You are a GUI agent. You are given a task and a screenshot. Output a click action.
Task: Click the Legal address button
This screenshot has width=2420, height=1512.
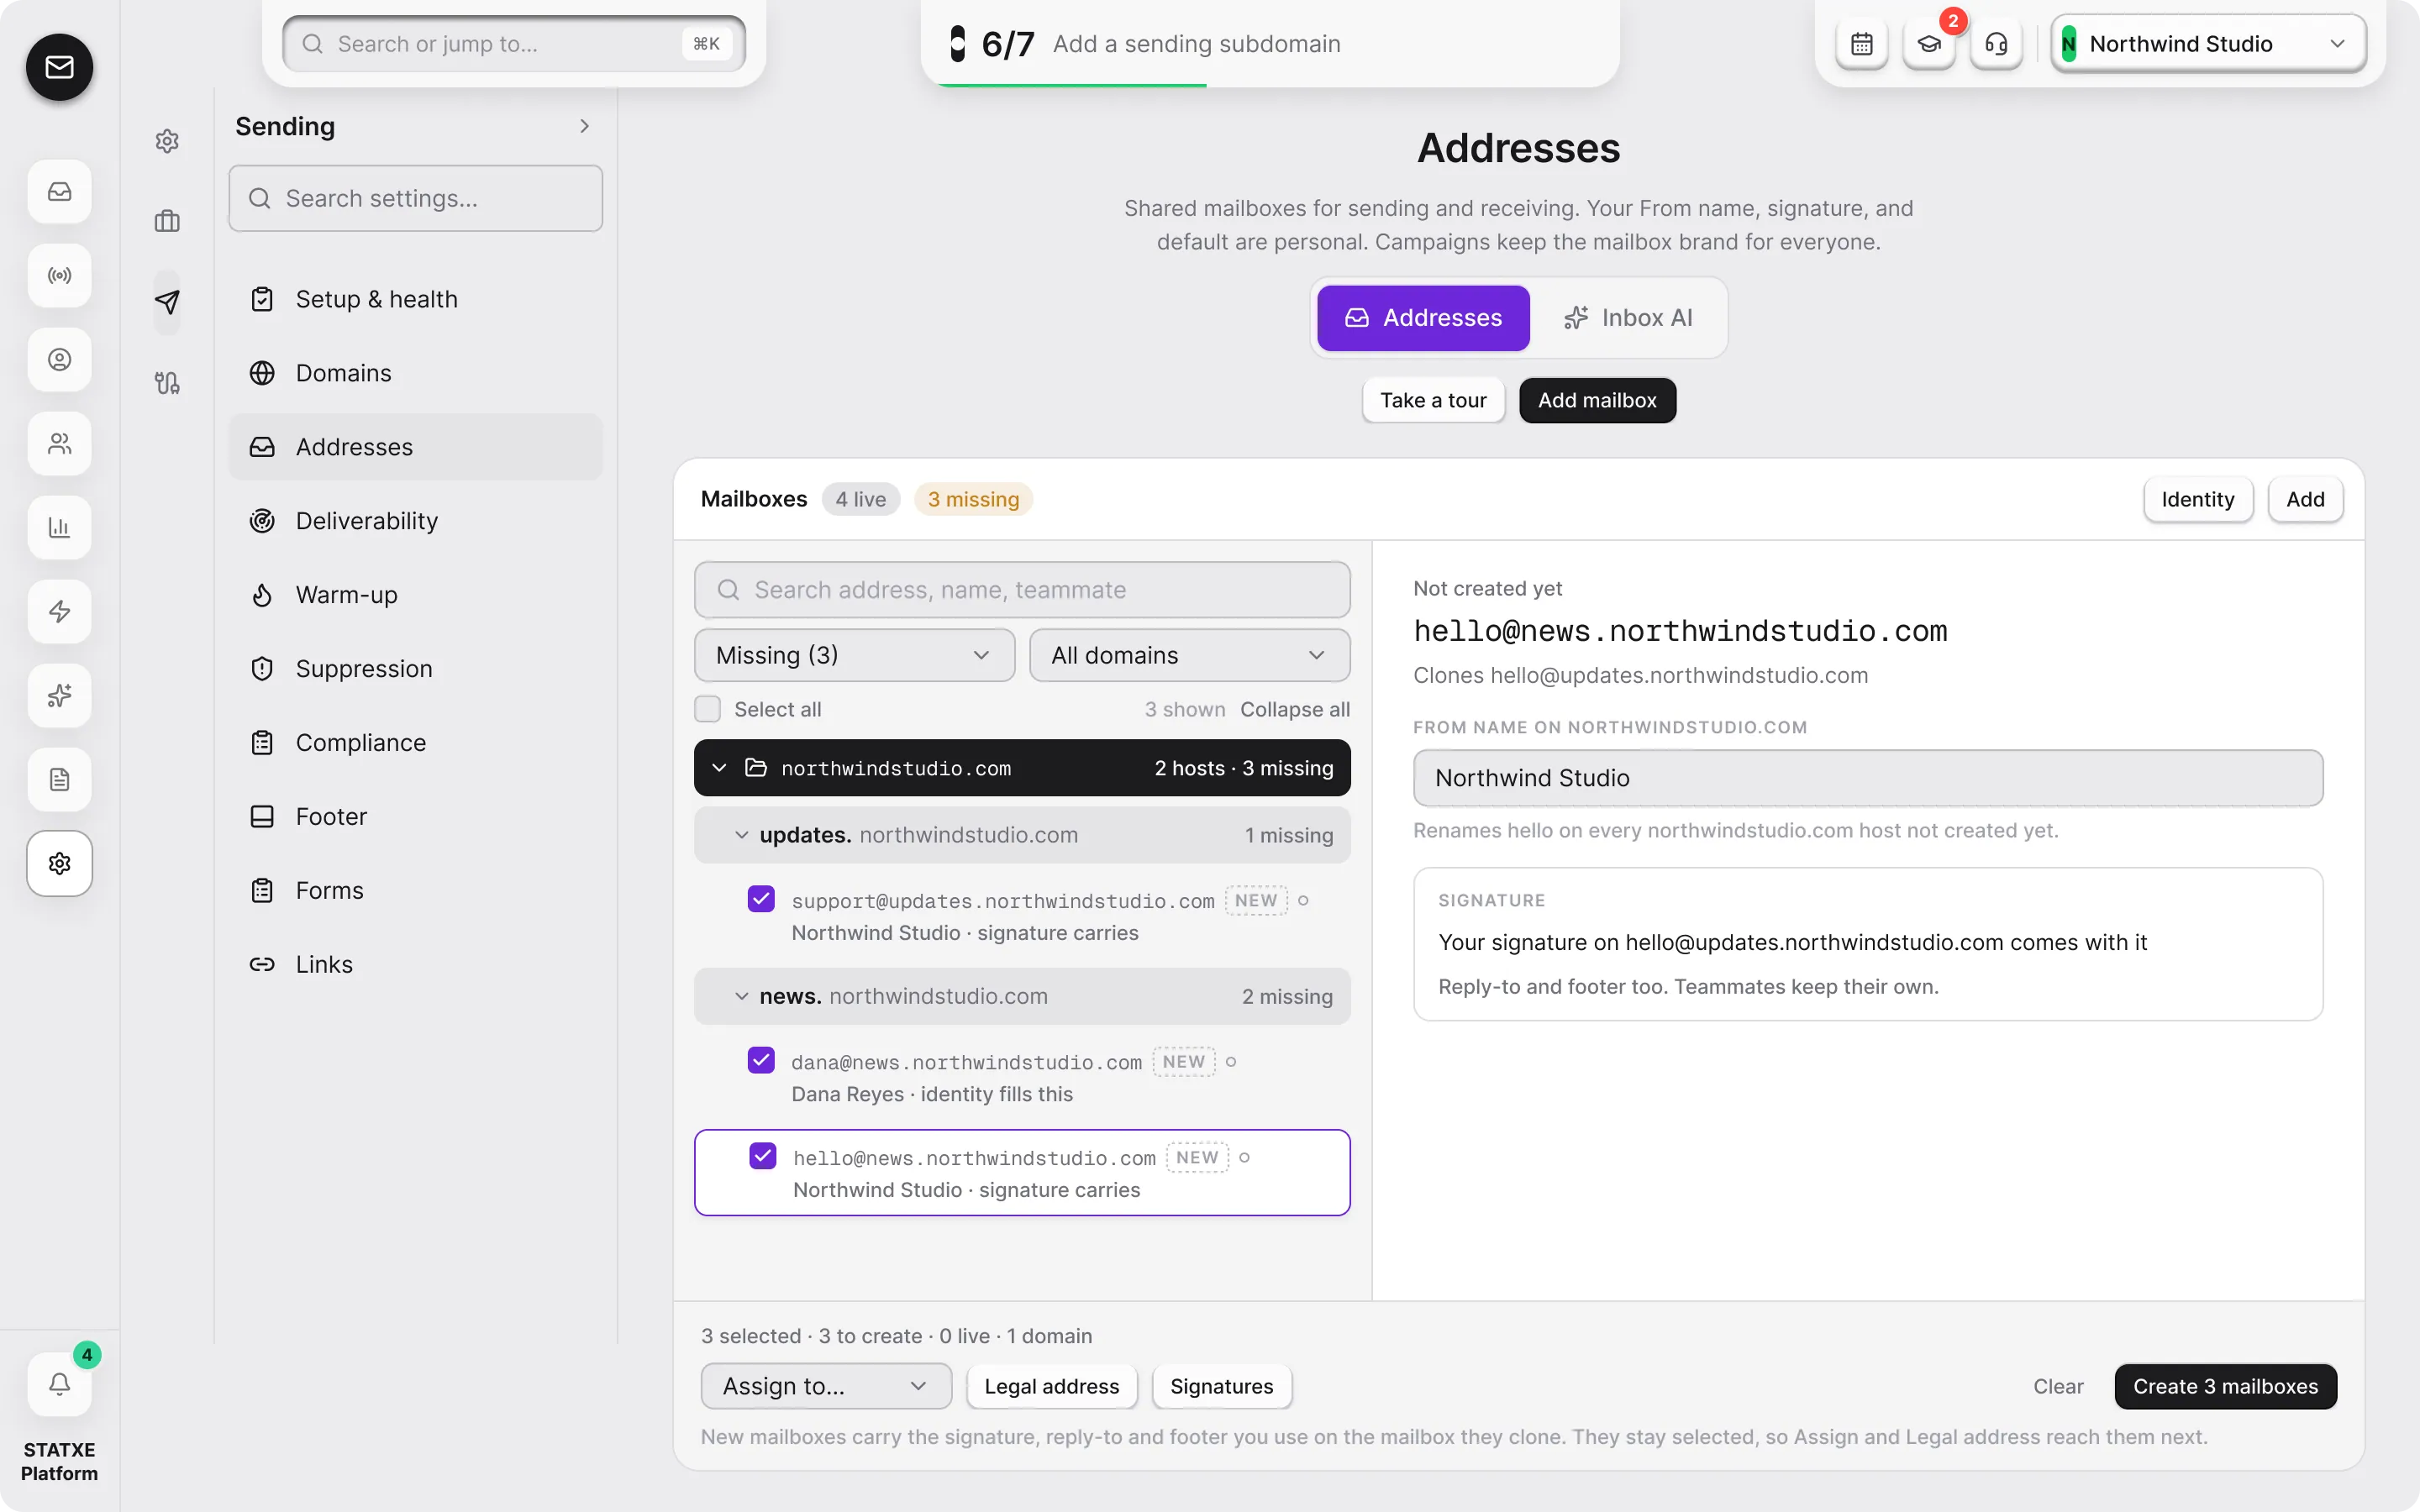click(x=1051, y=1386)
